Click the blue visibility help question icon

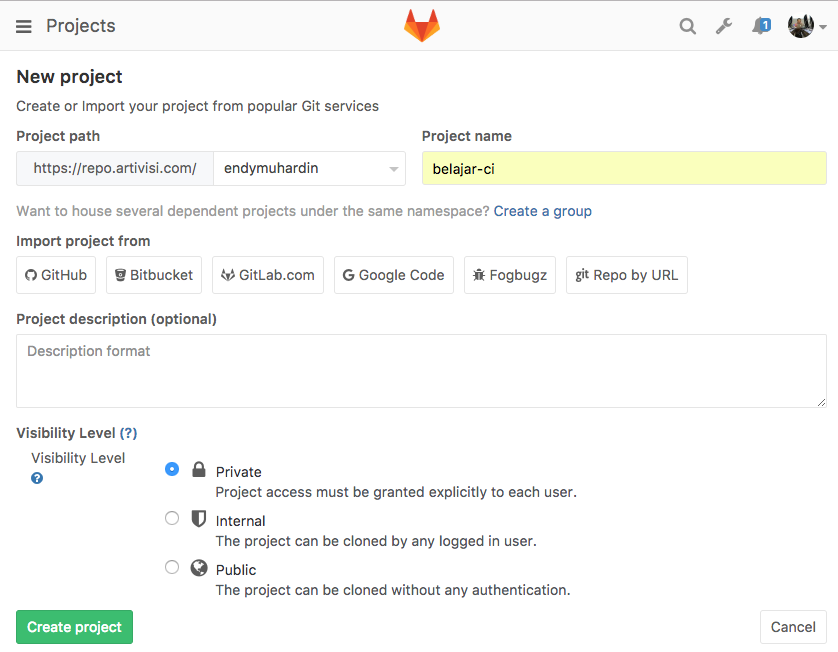point(37,478)
